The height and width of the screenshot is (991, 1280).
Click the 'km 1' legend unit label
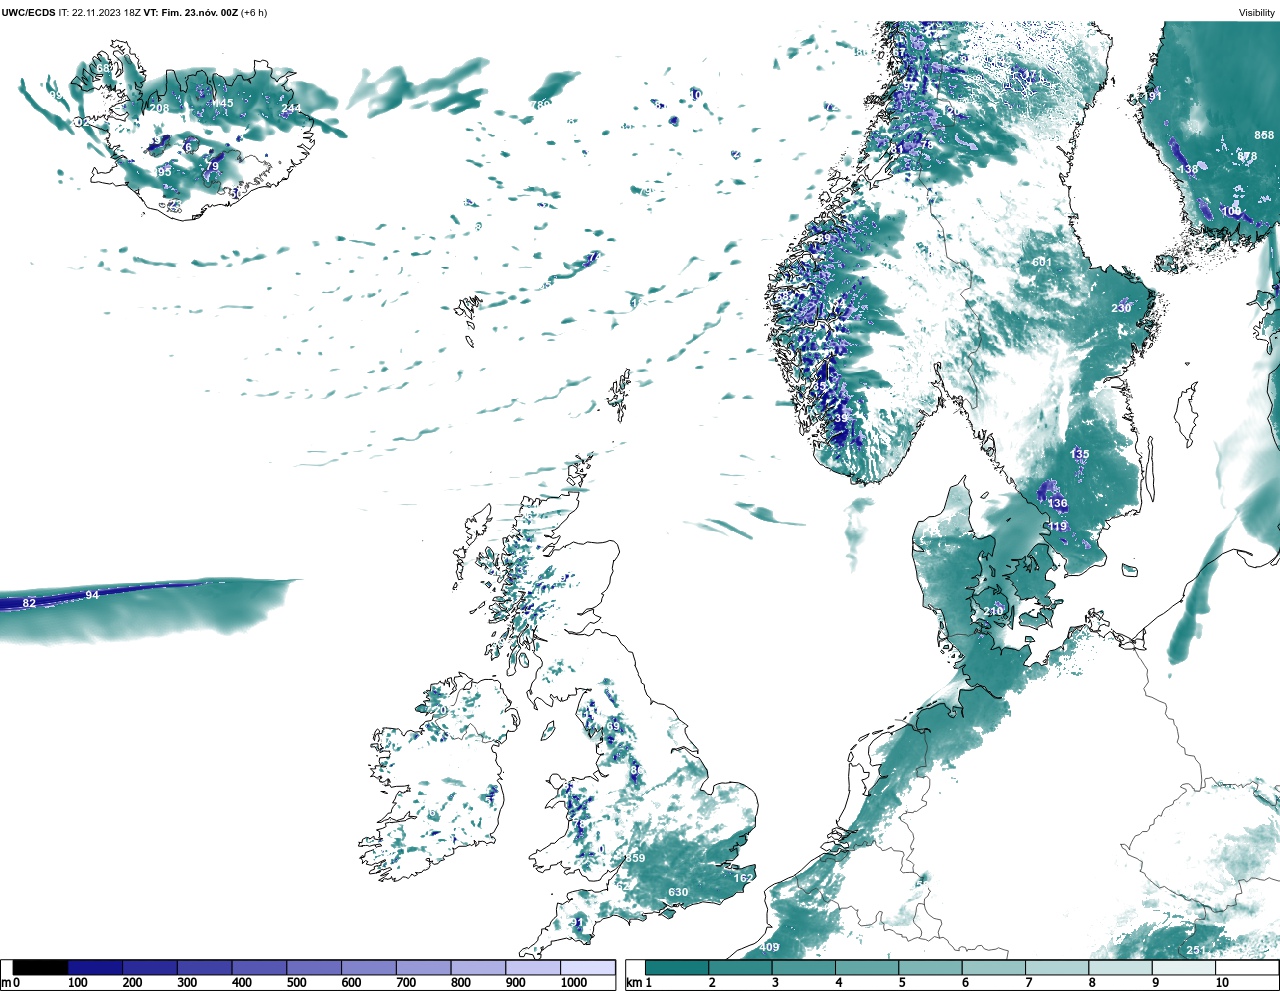(639, 983)
